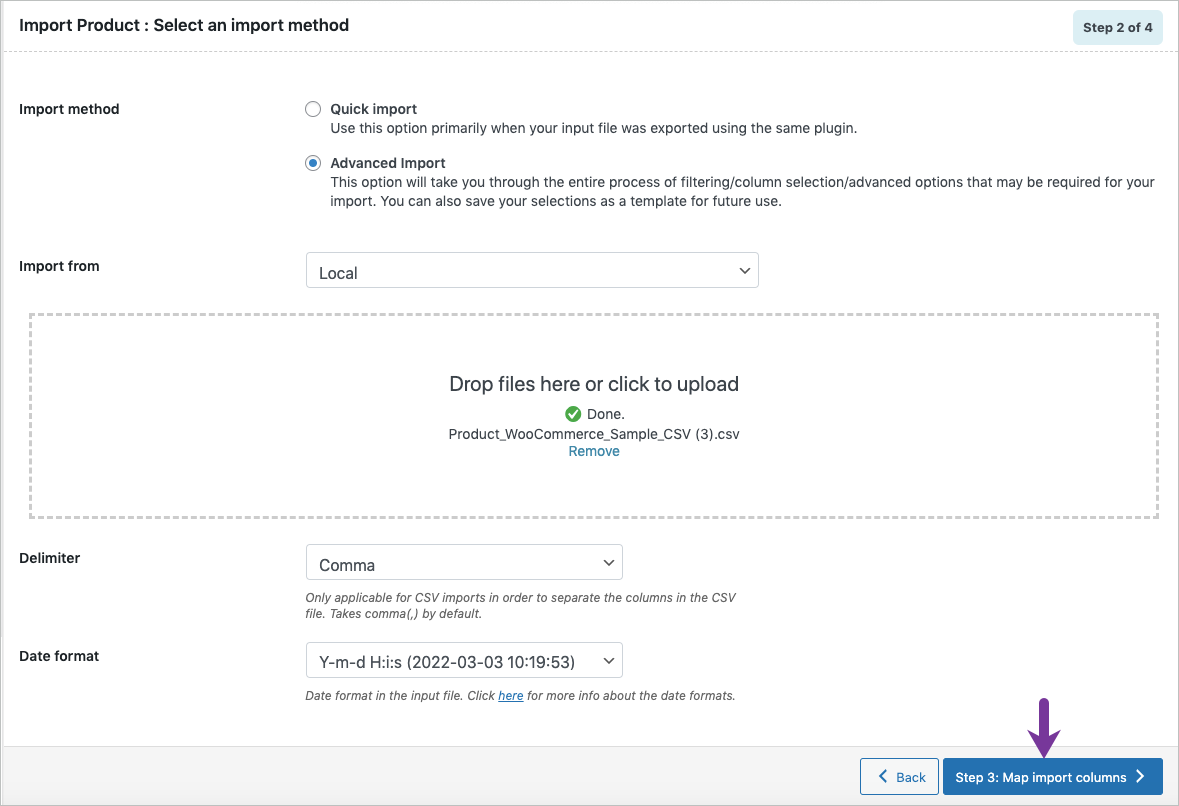Screen dimensions: 1179x806
Task: Click the green Done checkmark icon
Action: click(573, 413)
